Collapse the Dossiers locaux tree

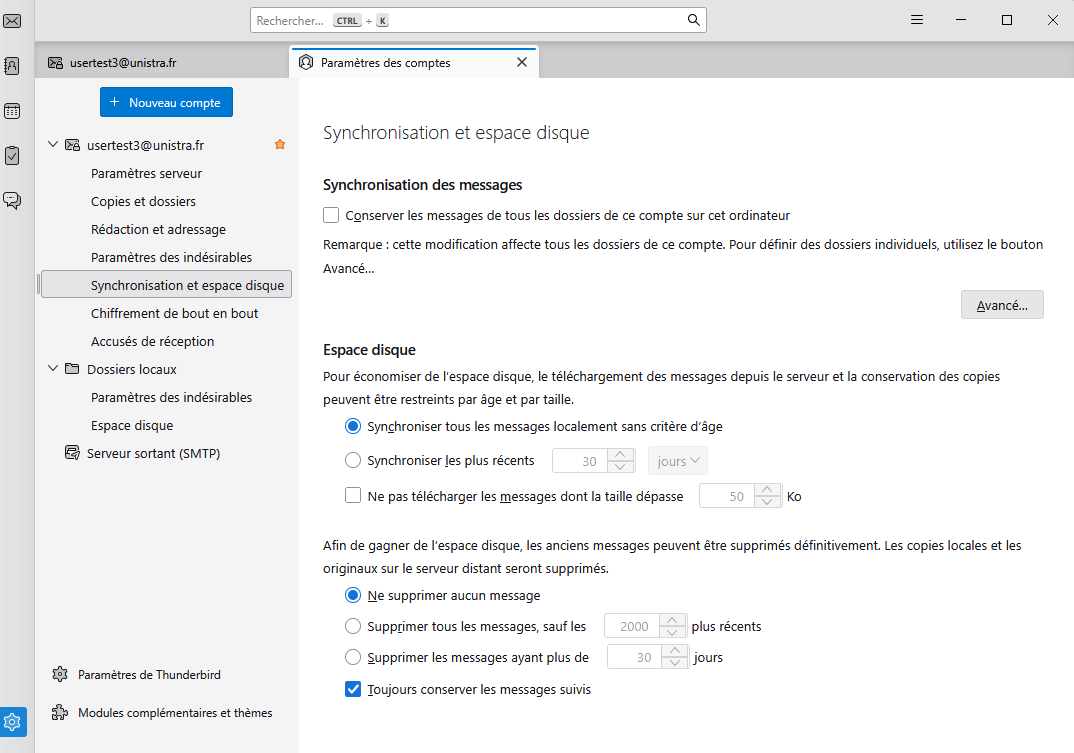53,369
